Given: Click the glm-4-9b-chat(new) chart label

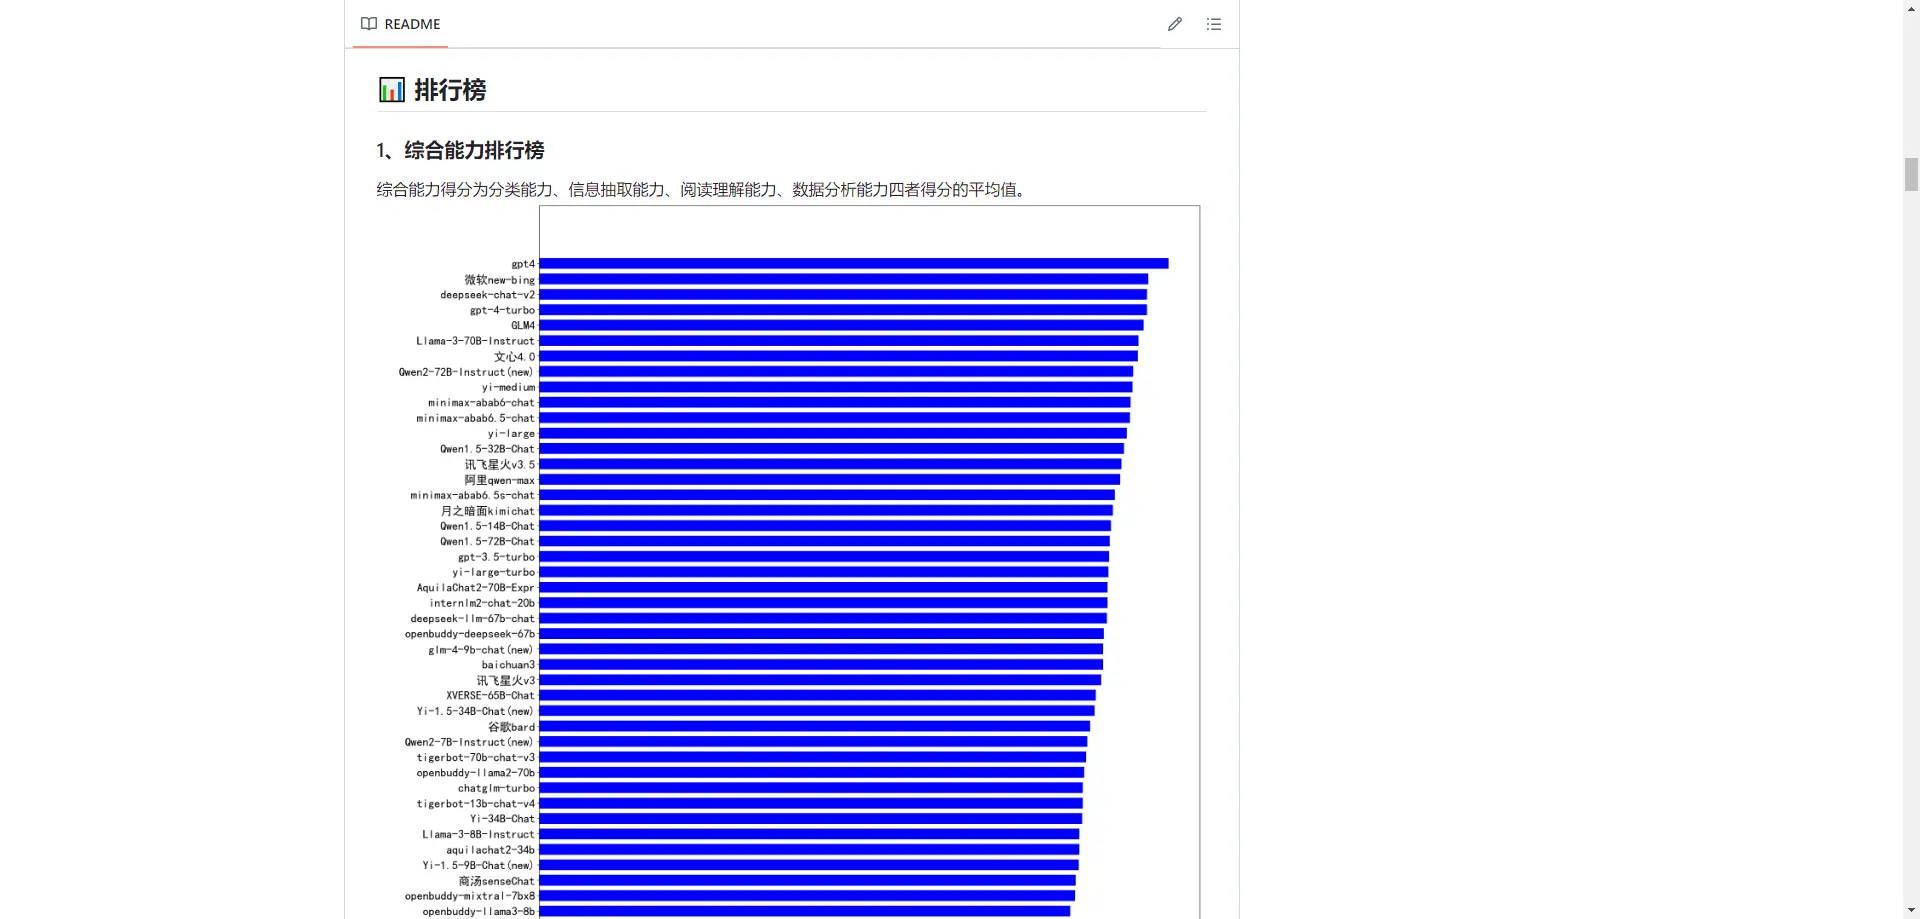Looking at the screenshot, I should [x=481, y=650].
